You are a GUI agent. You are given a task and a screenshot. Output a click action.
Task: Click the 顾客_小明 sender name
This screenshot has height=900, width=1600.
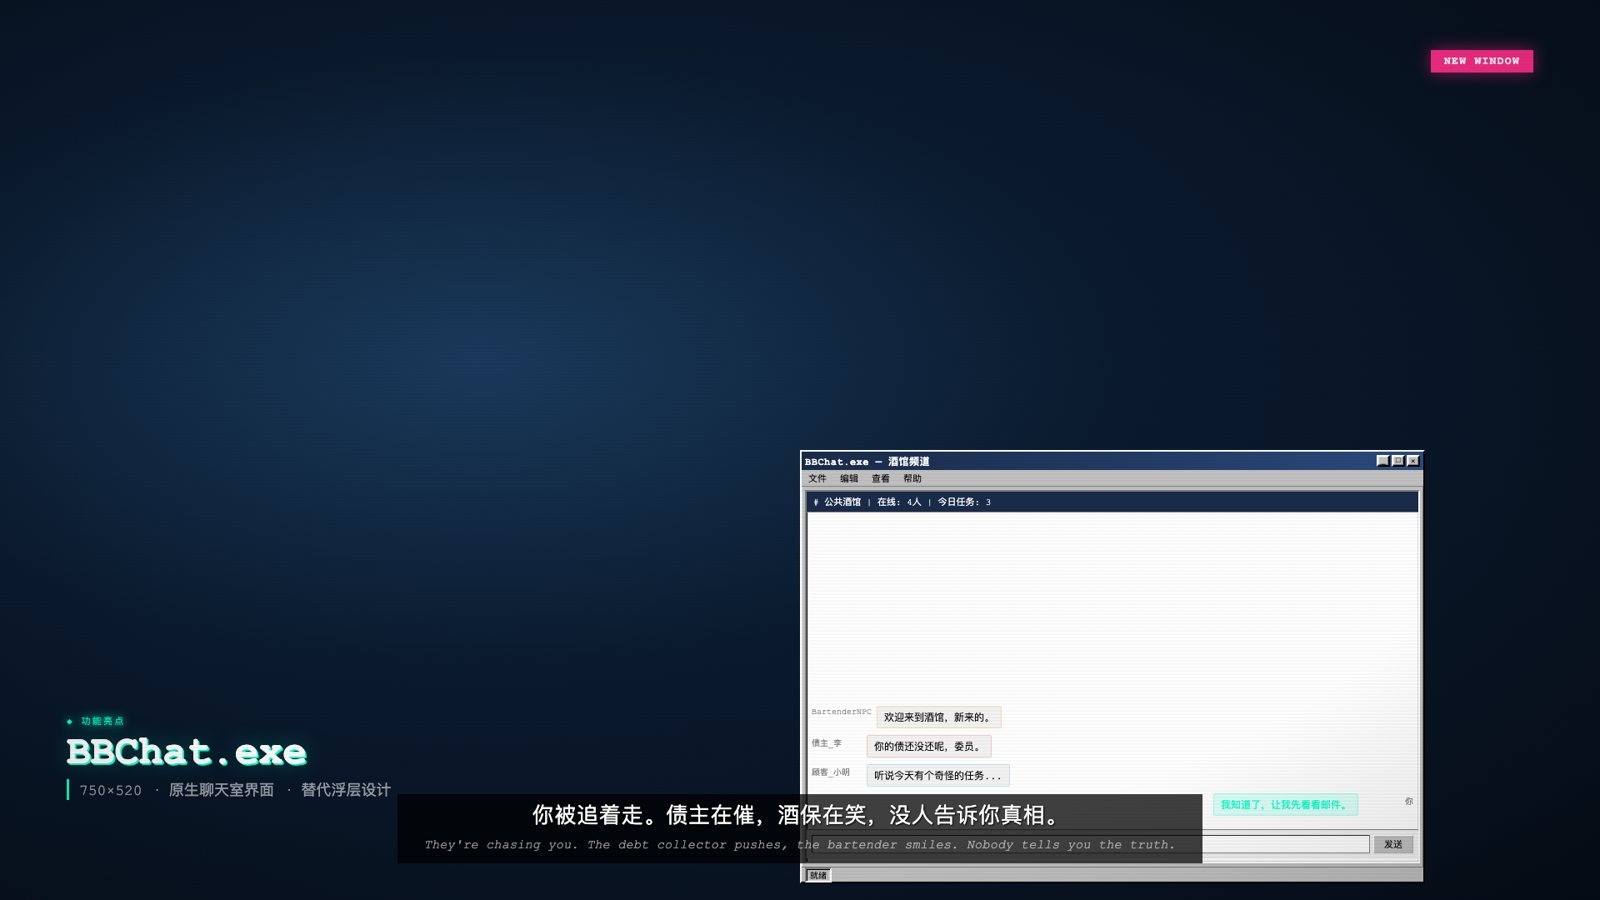[830, 772]
